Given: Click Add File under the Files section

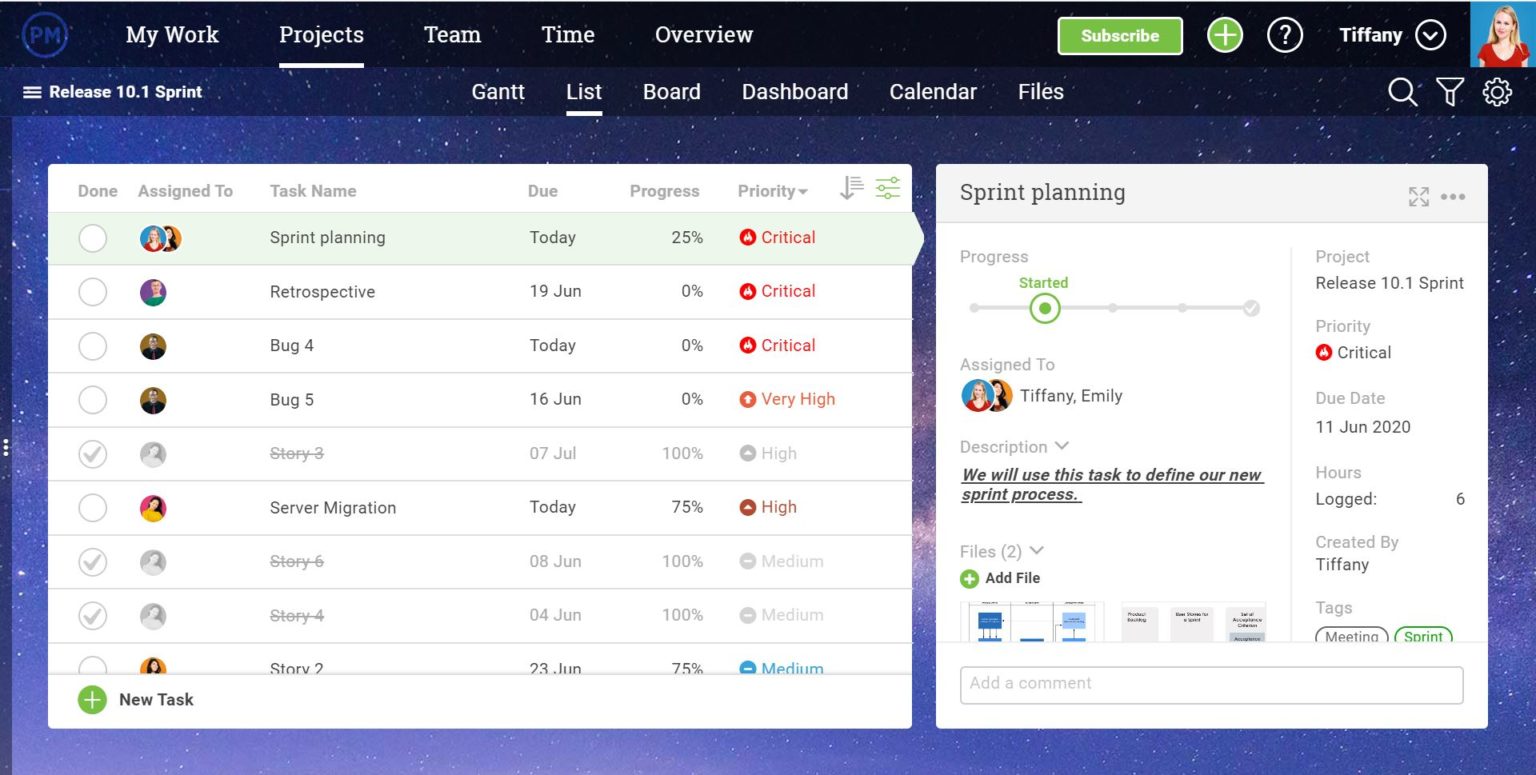Looking at the screenshot, I should pos(1001,578).
